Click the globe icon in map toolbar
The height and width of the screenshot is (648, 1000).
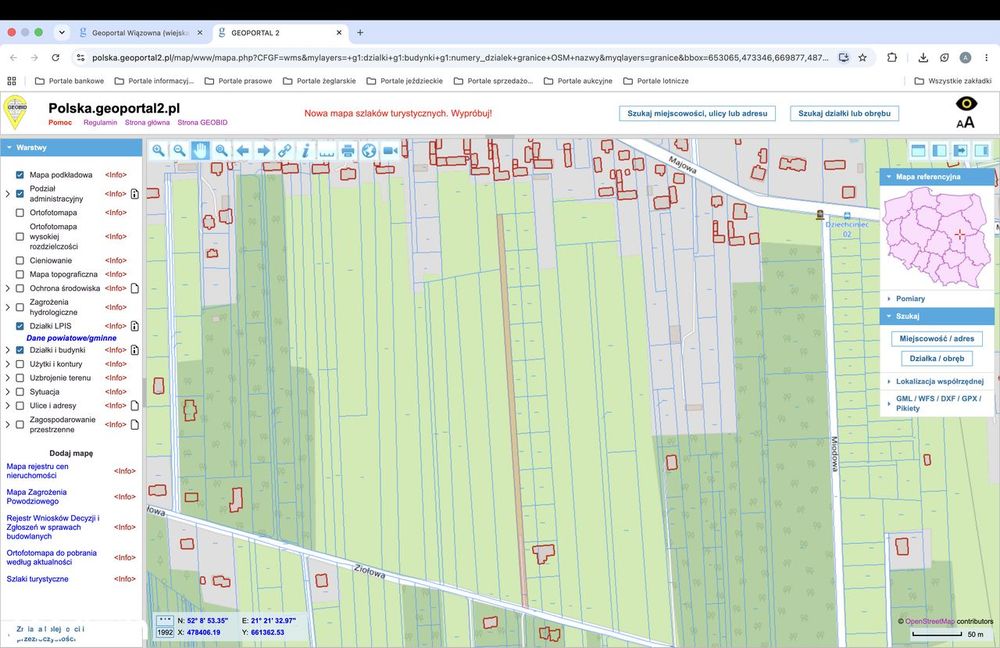coord(369,151)
